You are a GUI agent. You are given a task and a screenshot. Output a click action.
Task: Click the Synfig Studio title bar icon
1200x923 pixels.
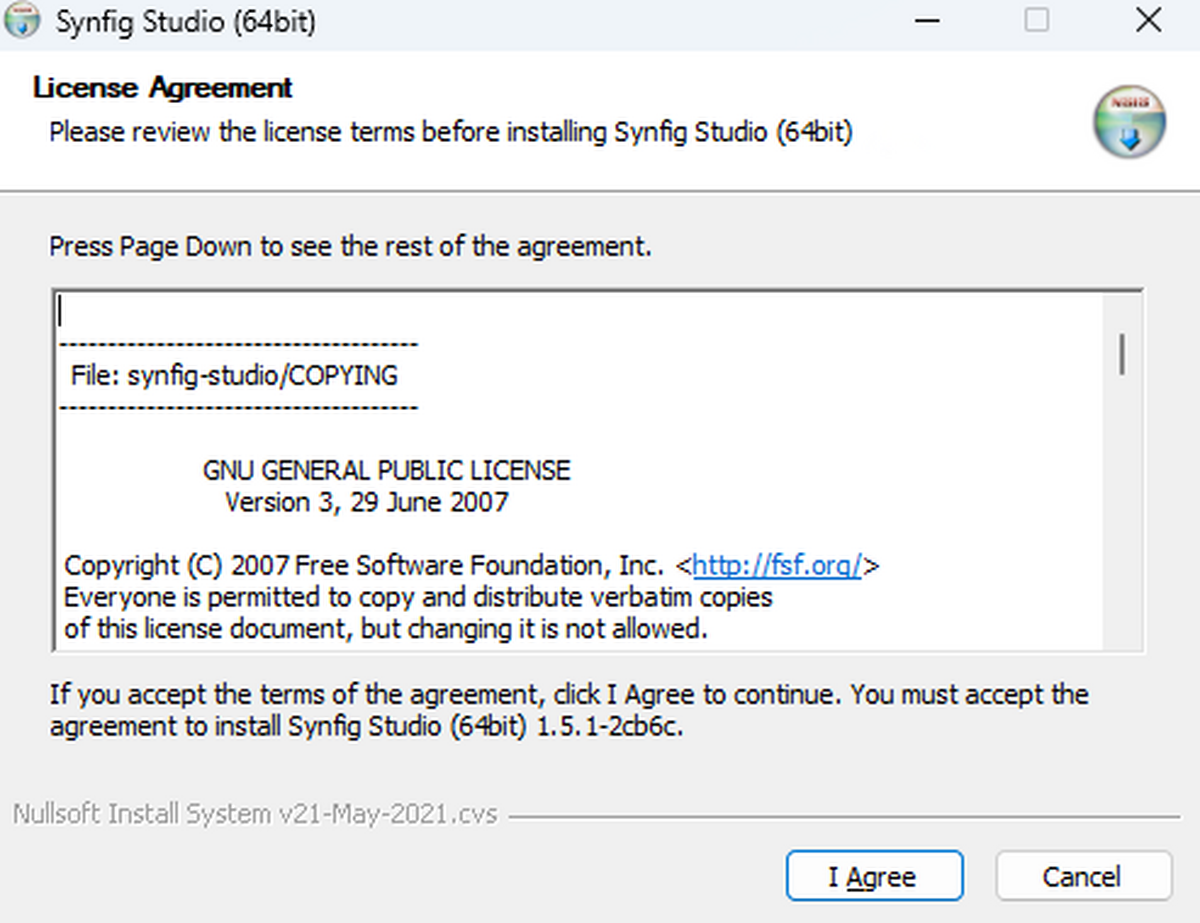[x=23, y=21]
